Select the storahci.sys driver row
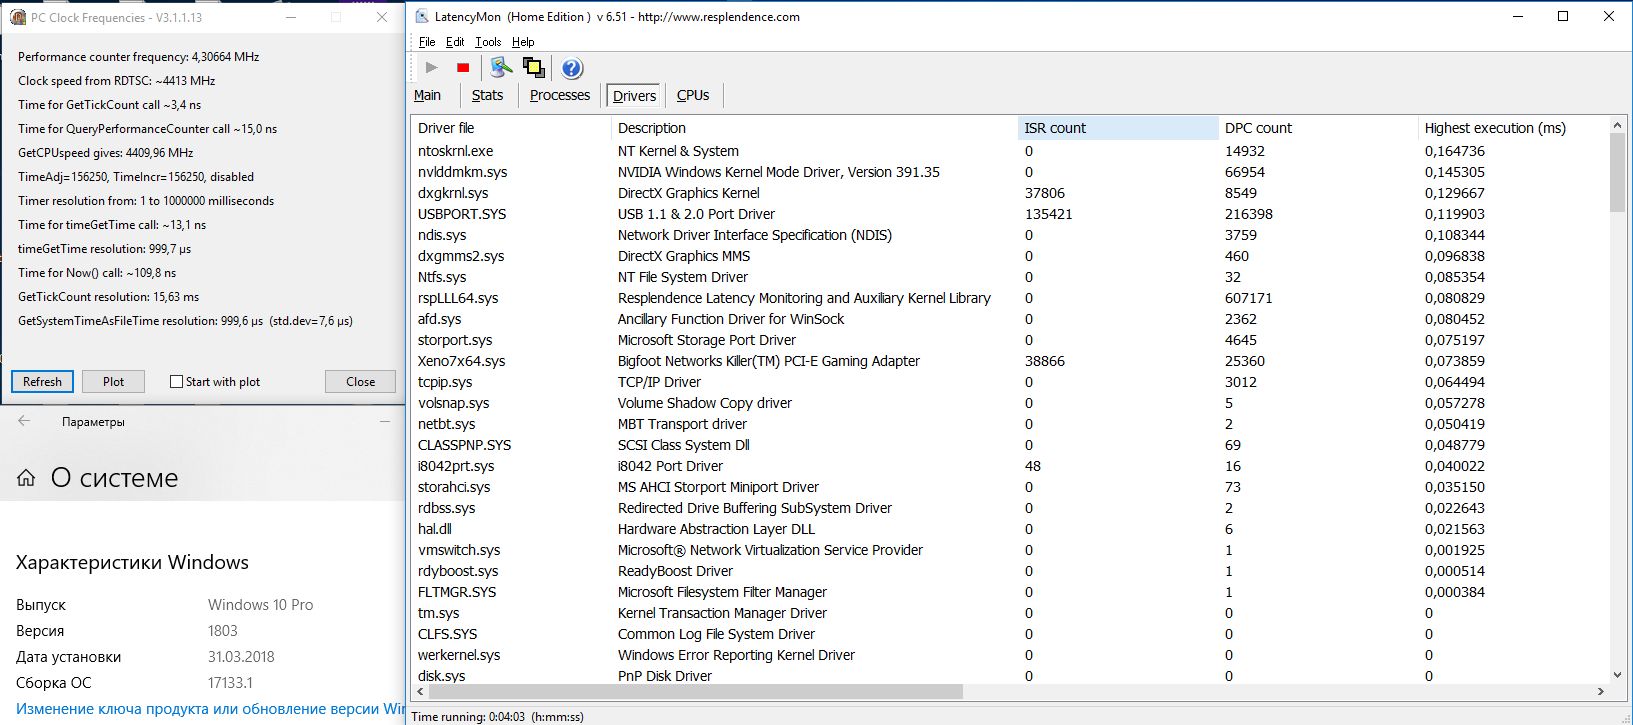 pos(1010,487)
